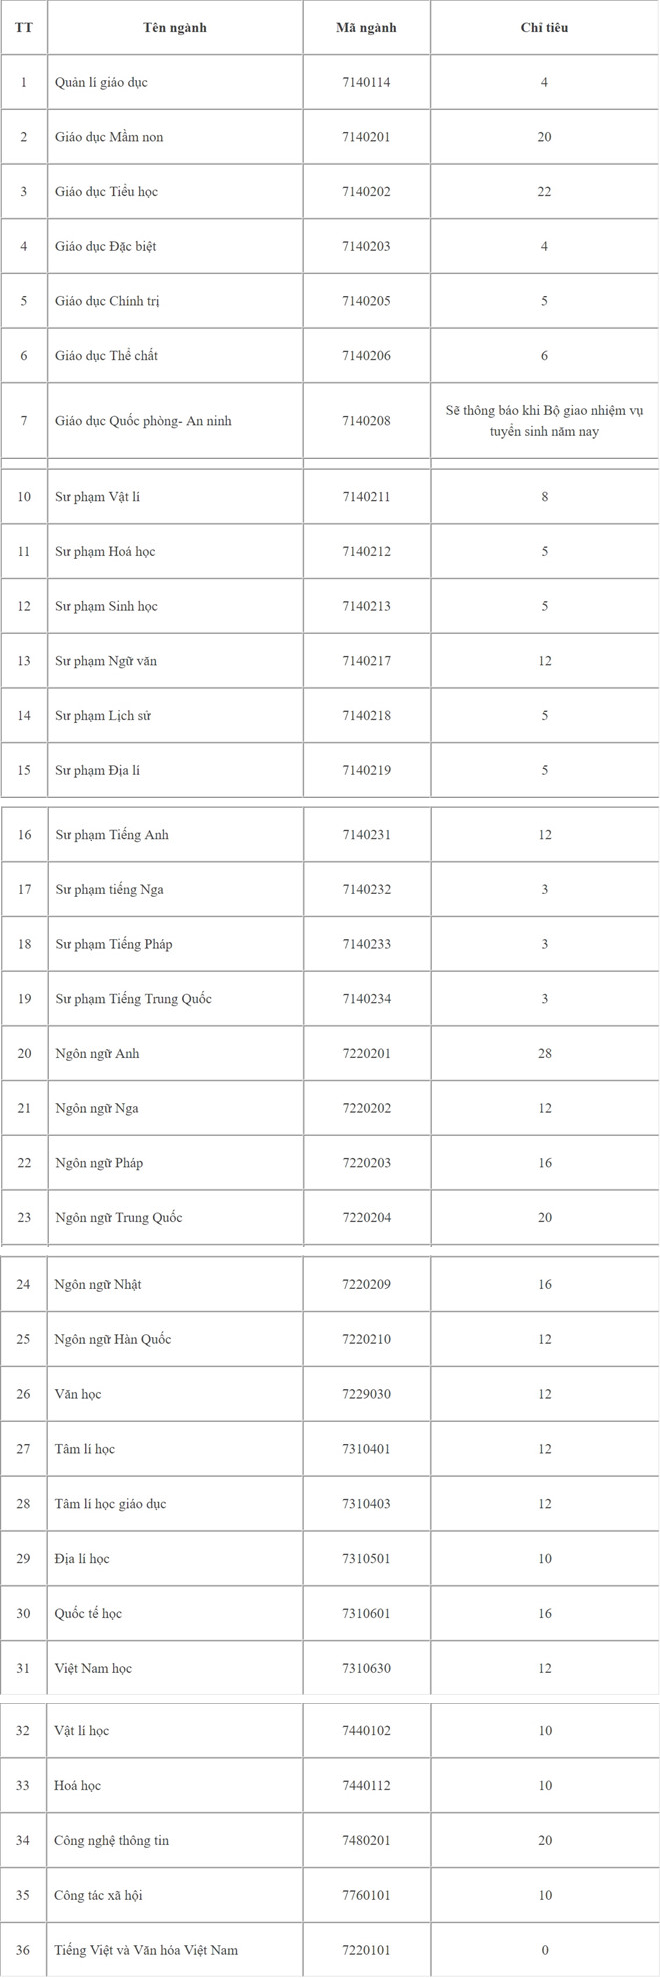Select the 'Công nghệ thông tin' cell
Screen dimensions: 660x1978
coord(175,1841)
